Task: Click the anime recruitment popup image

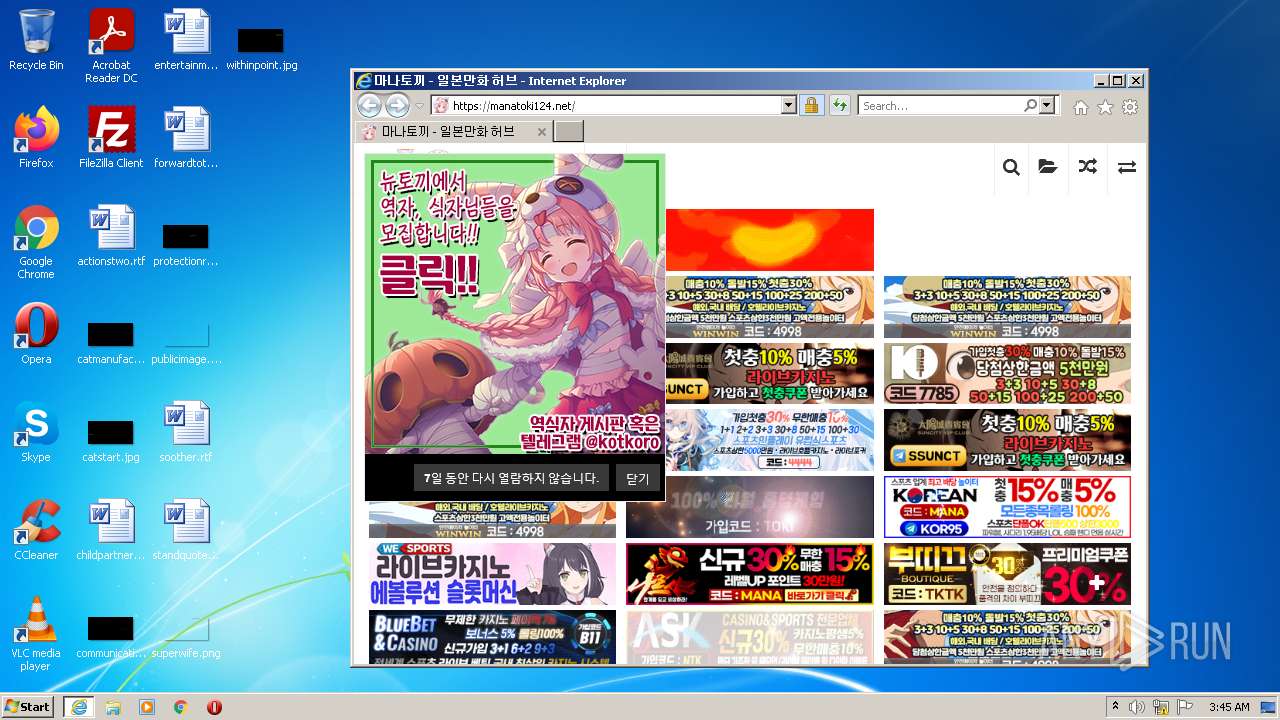Action: (x=515, y=303)
